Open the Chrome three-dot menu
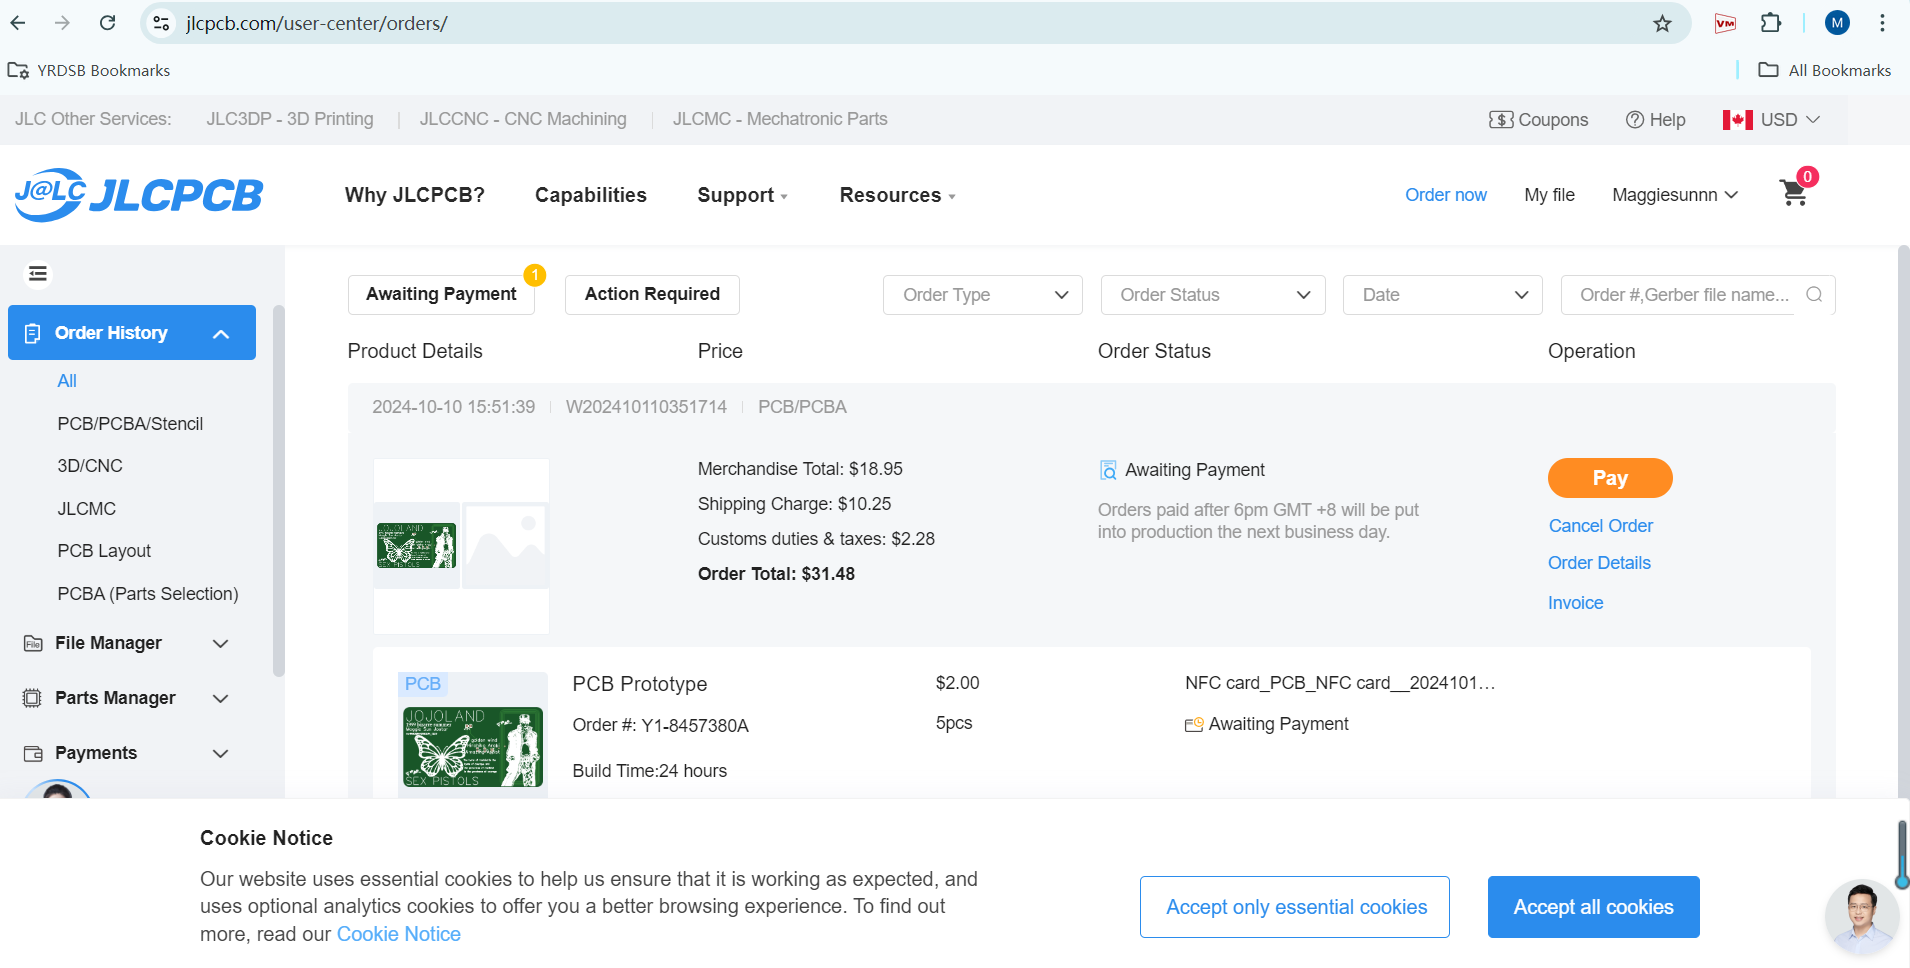This screenshot has width=1910, height=968. (x=1882, y=23)
